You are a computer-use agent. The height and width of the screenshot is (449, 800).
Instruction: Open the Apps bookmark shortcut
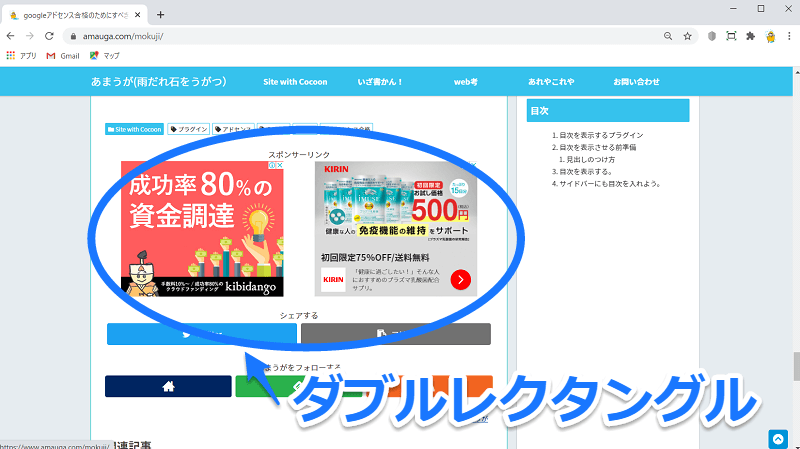coord(22,55)
